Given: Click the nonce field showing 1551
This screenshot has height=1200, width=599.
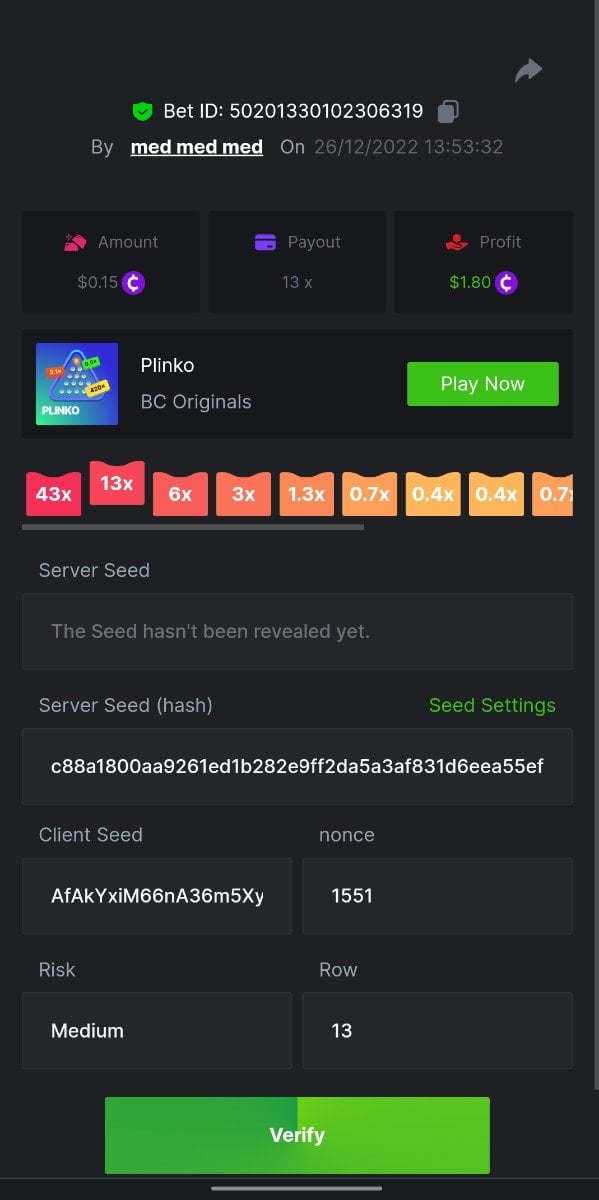Looking at the screenshot, I should (x=438, y=896).
